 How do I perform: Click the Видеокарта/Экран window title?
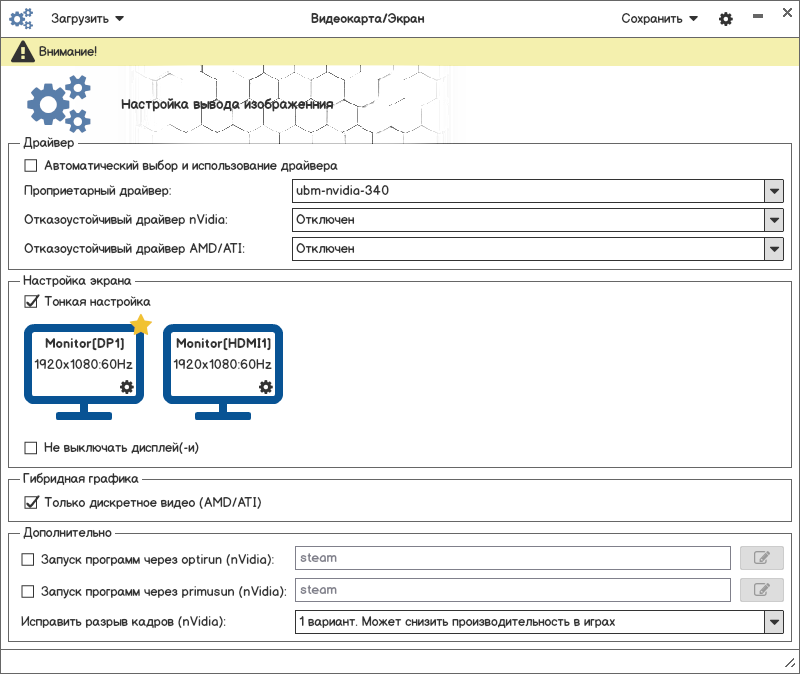click(x=367, y=19)
